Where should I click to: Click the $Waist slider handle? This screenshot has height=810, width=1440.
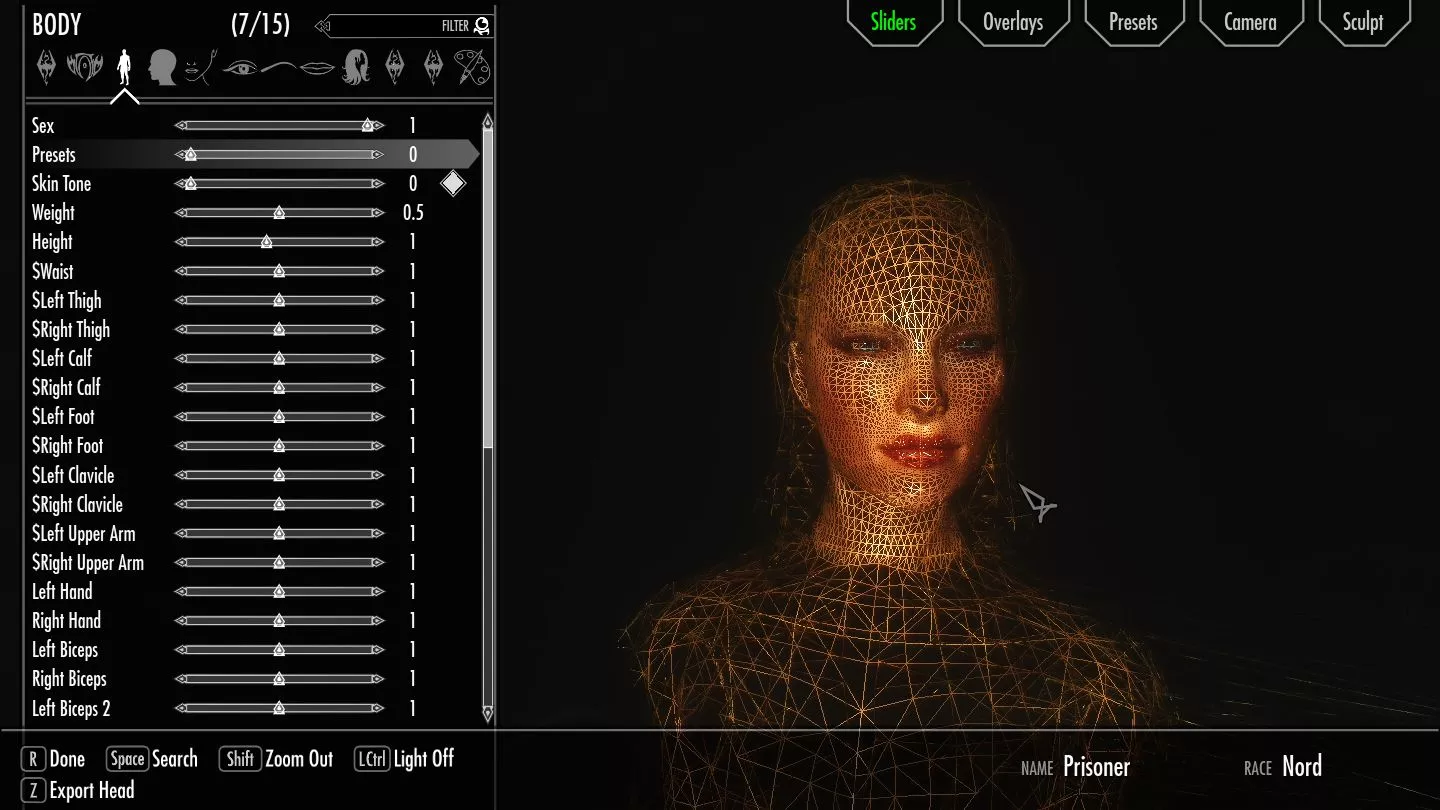click(279, 271)
